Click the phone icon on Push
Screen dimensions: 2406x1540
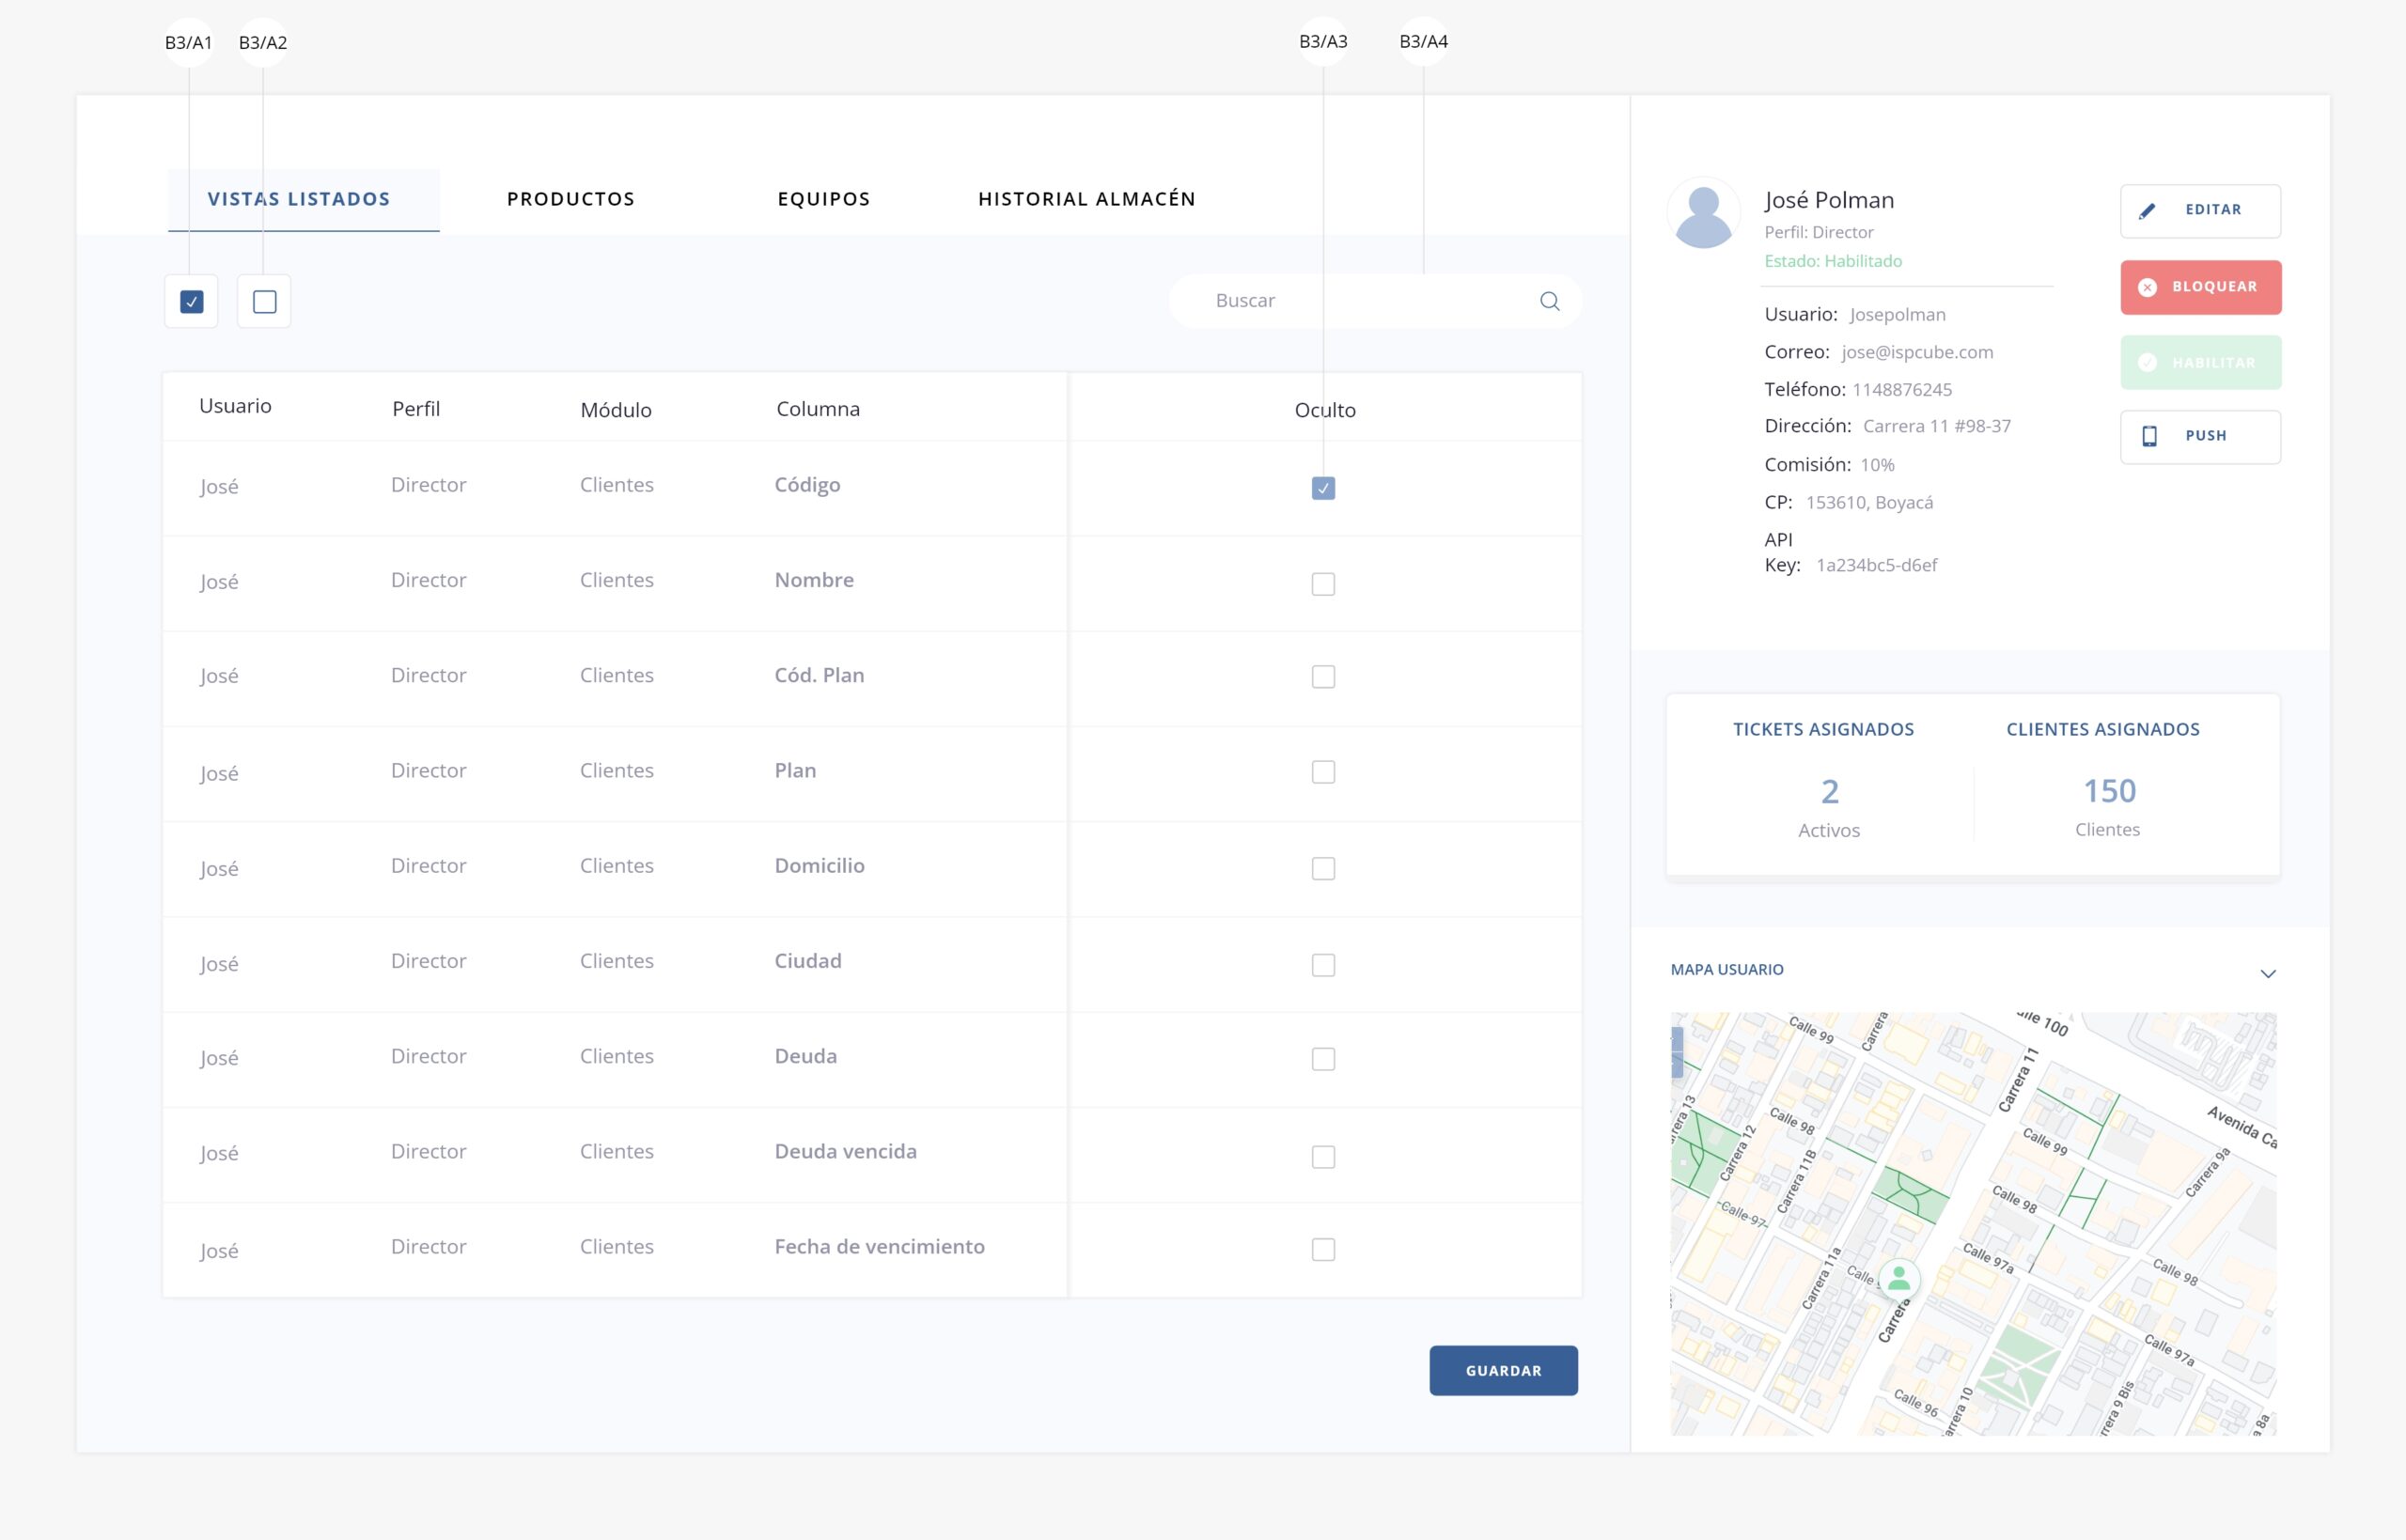[2148, 436]
